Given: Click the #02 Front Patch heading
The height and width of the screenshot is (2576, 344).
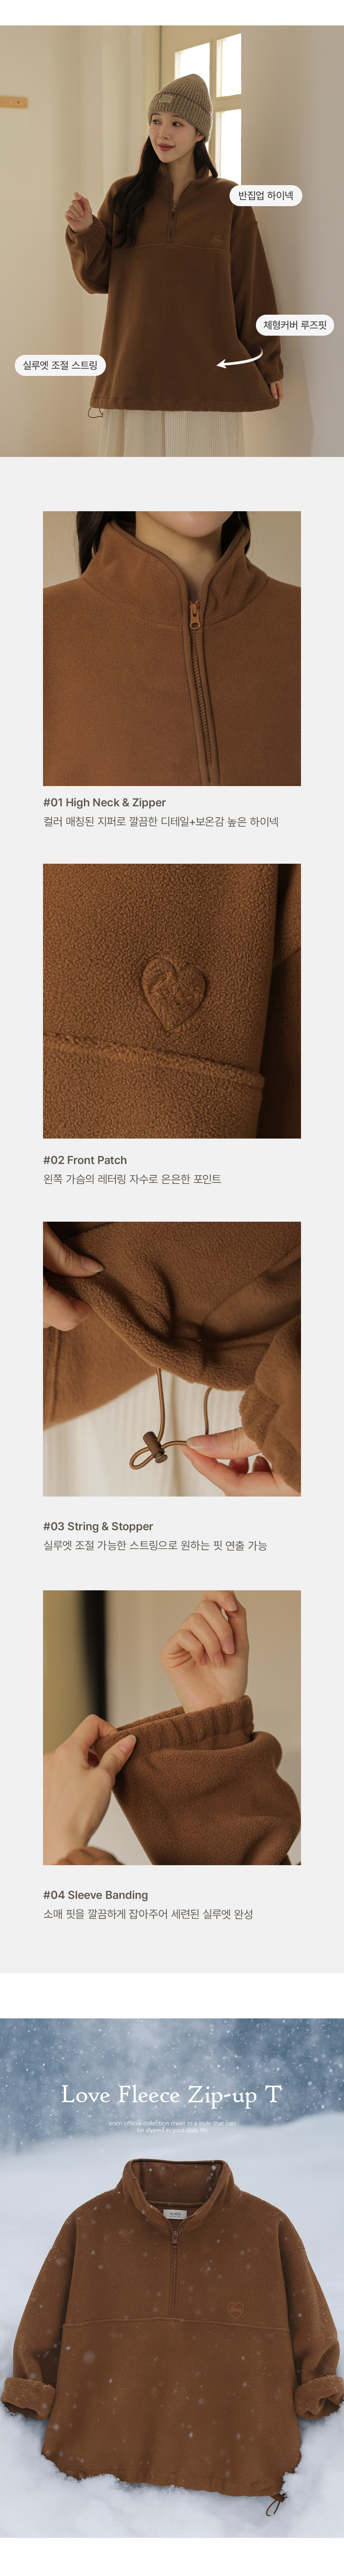Looking at the screenshot, I should click(x=85, y=1160).
